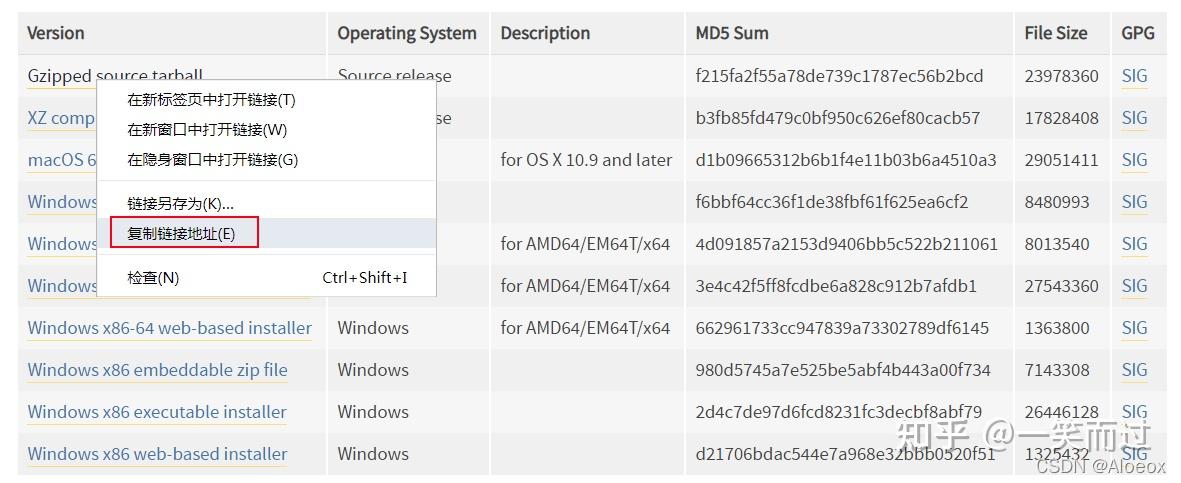The height and width of the screenshot is (483, 1181).
Task: Click SIG link in the 8480993 size row
Action: click(1134, 202)
